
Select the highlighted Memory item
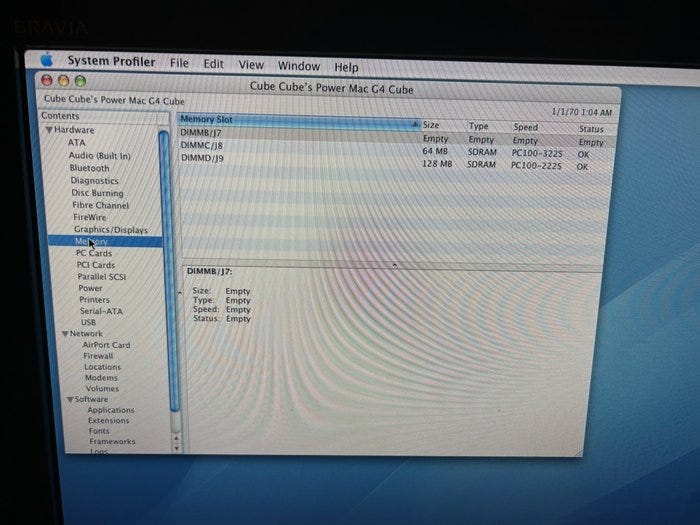[105, 242]
